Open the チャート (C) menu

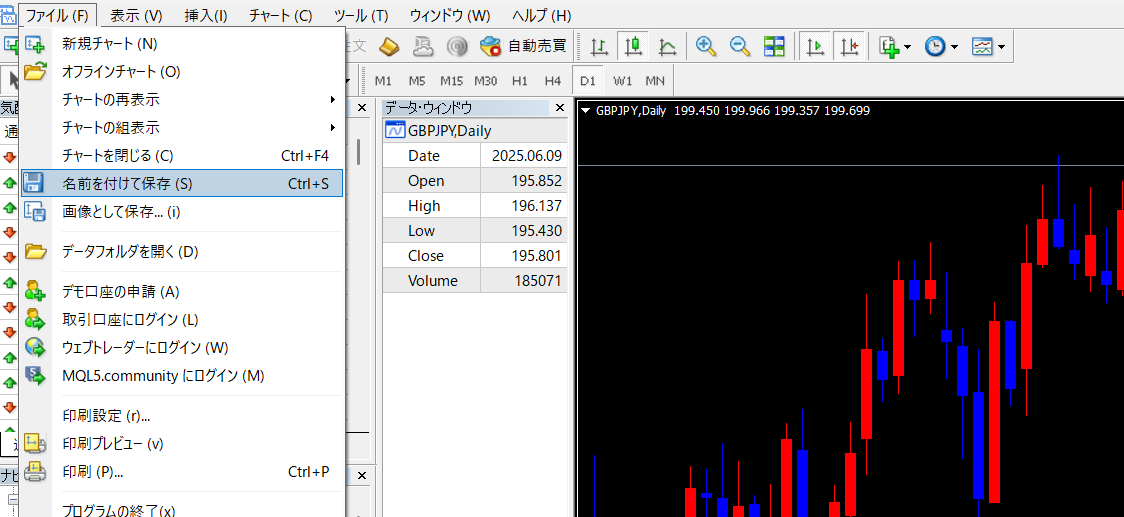click(x=281, y=14)
